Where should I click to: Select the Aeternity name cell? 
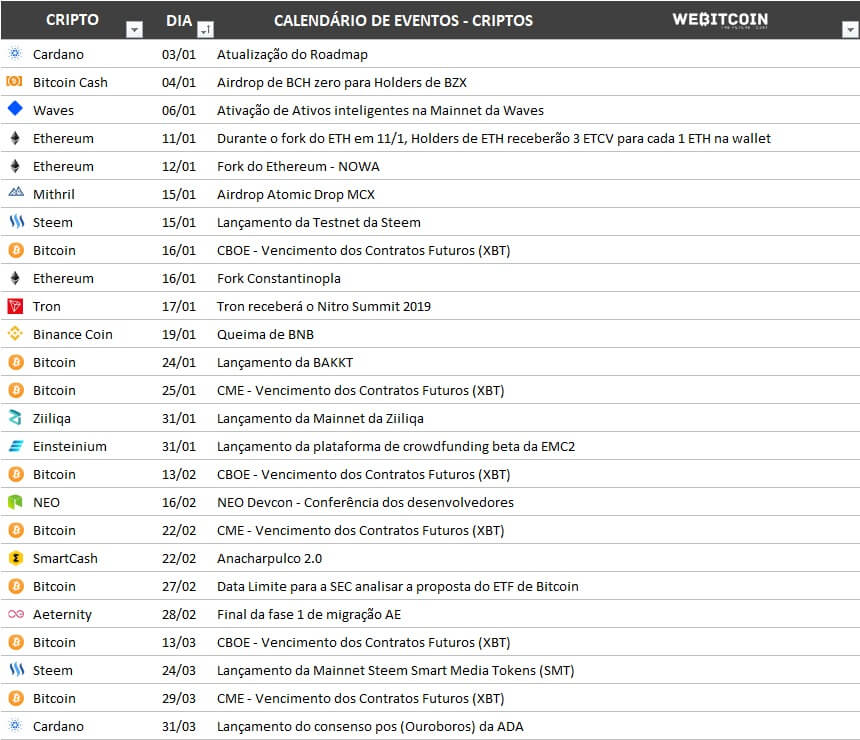point(62,614)
